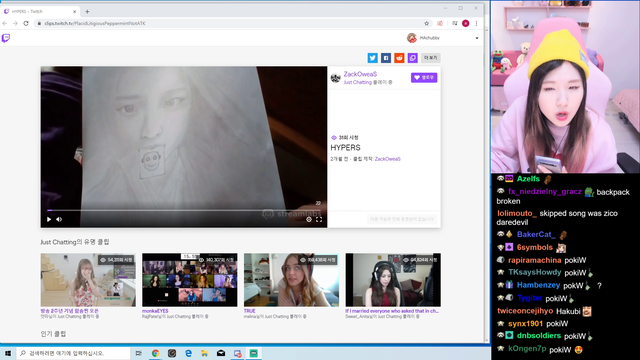Share the clip on Reddit
640x360 pixels.
[x=399, y=58]
